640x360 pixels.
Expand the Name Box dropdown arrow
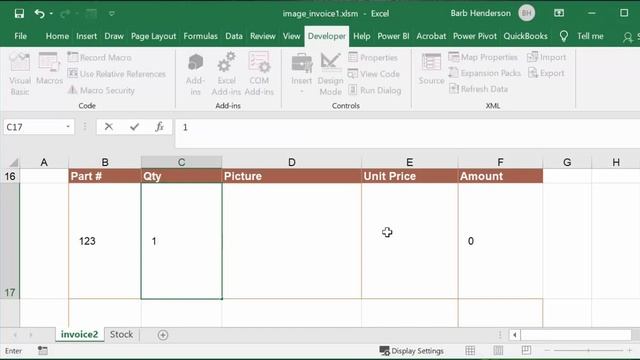pos(68,127)
